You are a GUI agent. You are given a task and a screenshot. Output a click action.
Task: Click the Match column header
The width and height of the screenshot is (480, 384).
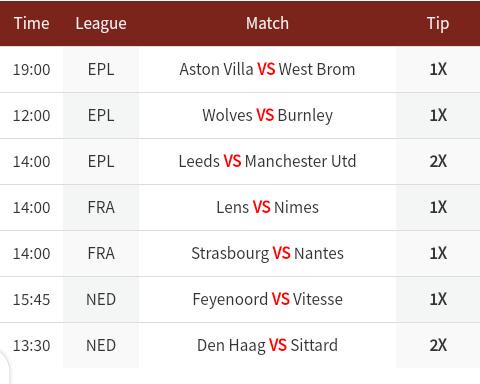coord(267,23)
